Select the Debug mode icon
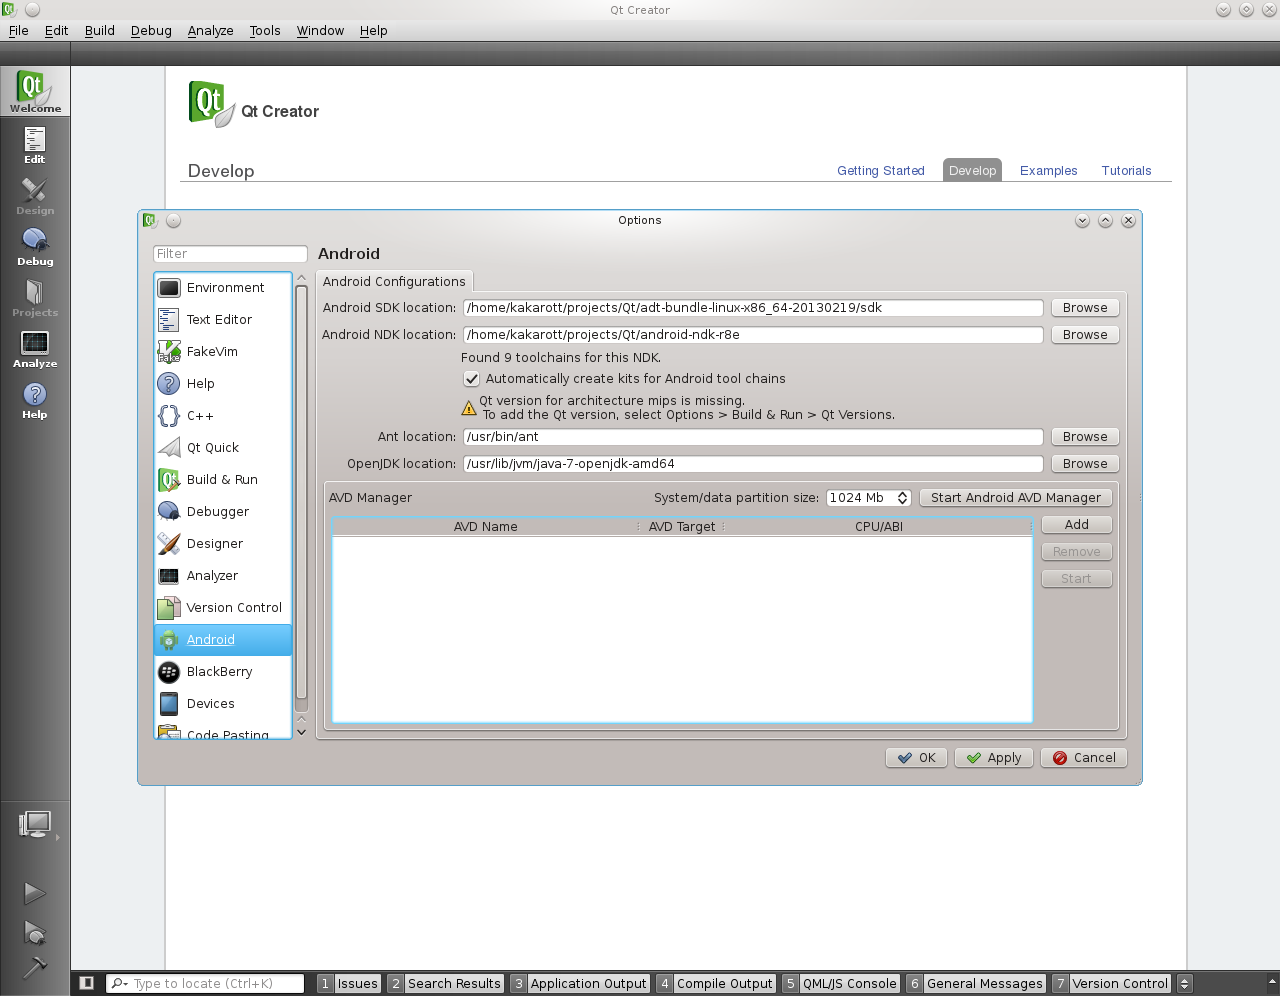The height and width of the screenshot is (996, 1280). click(x=34, y=245)
